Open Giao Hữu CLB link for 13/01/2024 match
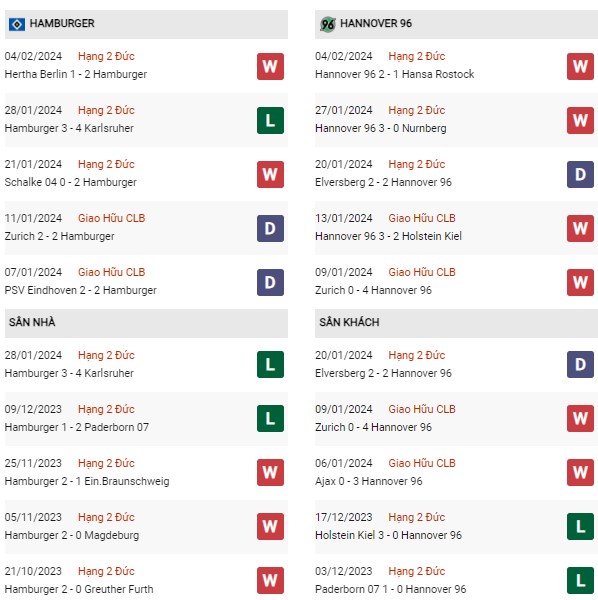The height and width of the screenshot is (600, 598). click(422, 218)
